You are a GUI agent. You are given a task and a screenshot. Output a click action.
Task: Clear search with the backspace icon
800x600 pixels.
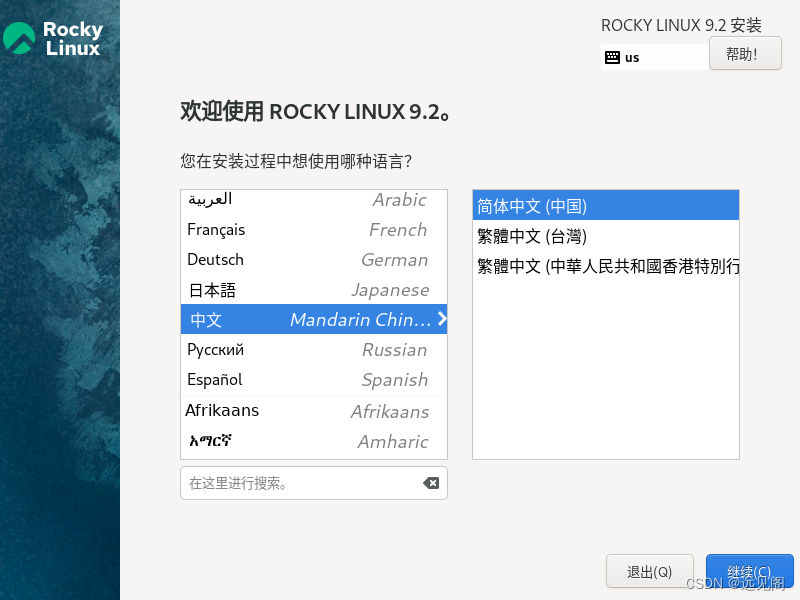point(431,483)
